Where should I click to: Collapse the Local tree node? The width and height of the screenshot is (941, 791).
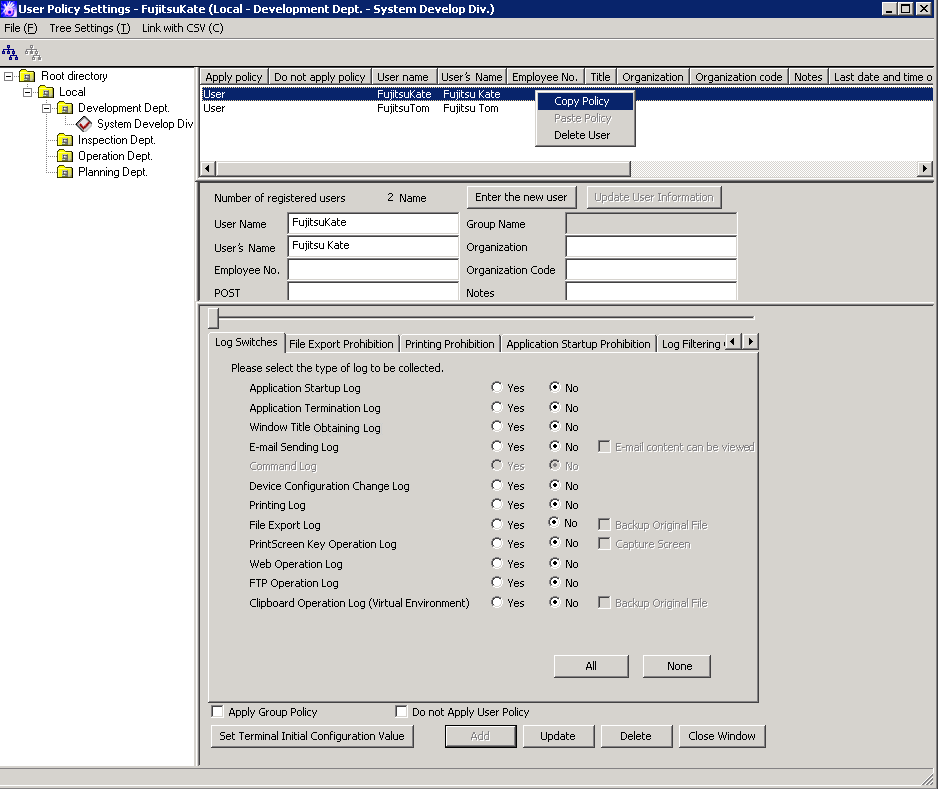pyautogui.click(x=28, y=92)
